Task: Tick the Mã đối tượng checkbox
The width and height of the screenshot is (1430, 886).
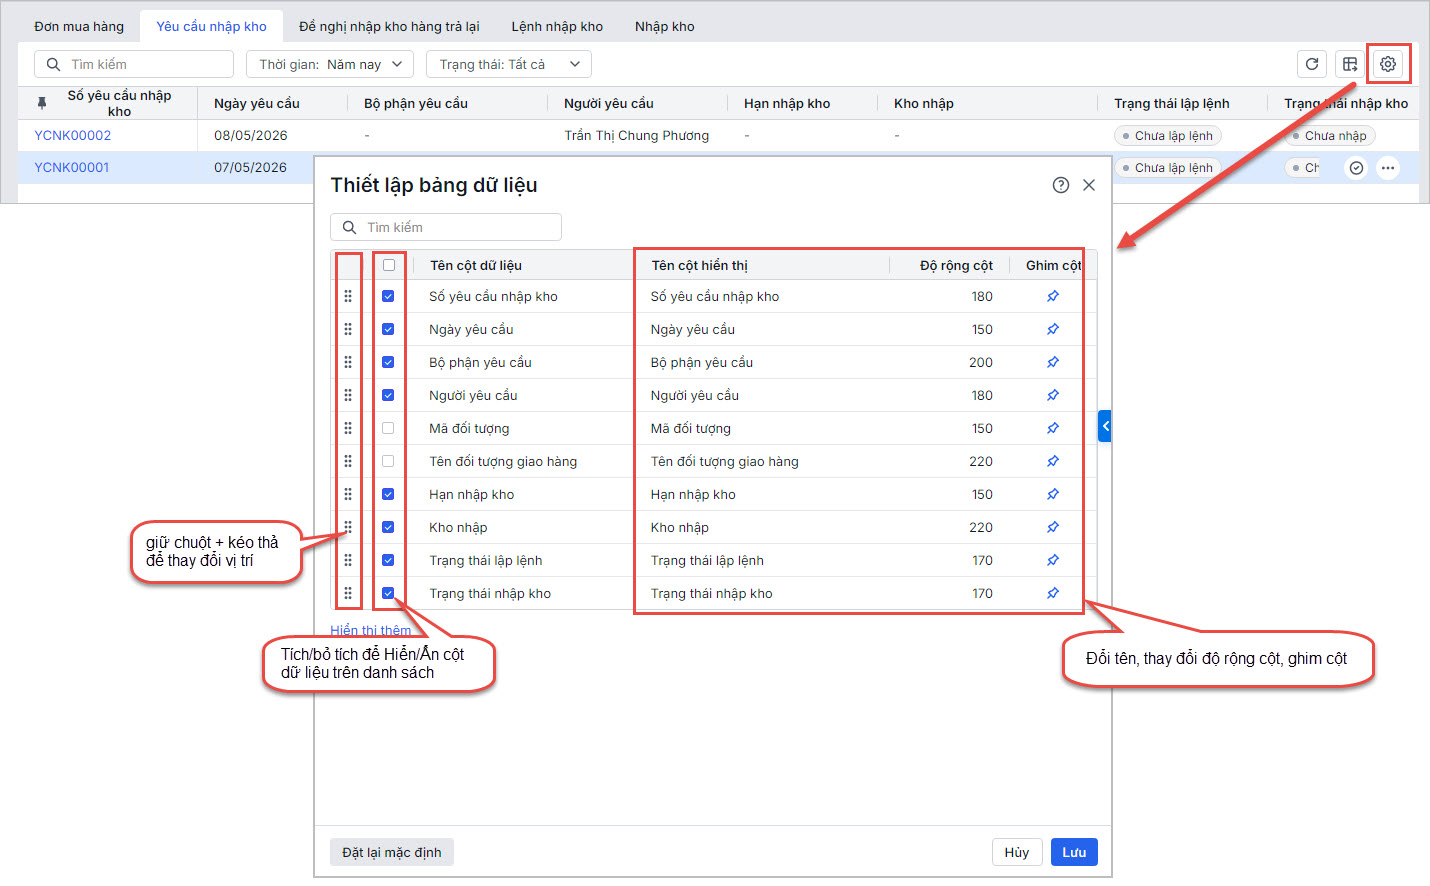Action: (x=388, y=428)
